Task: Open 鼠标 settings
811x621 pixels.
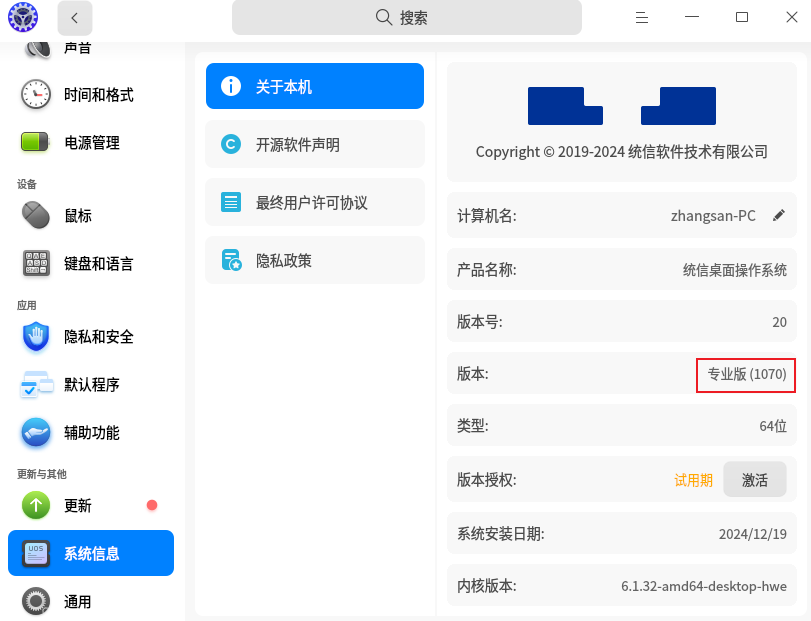Action: (91, 215)
